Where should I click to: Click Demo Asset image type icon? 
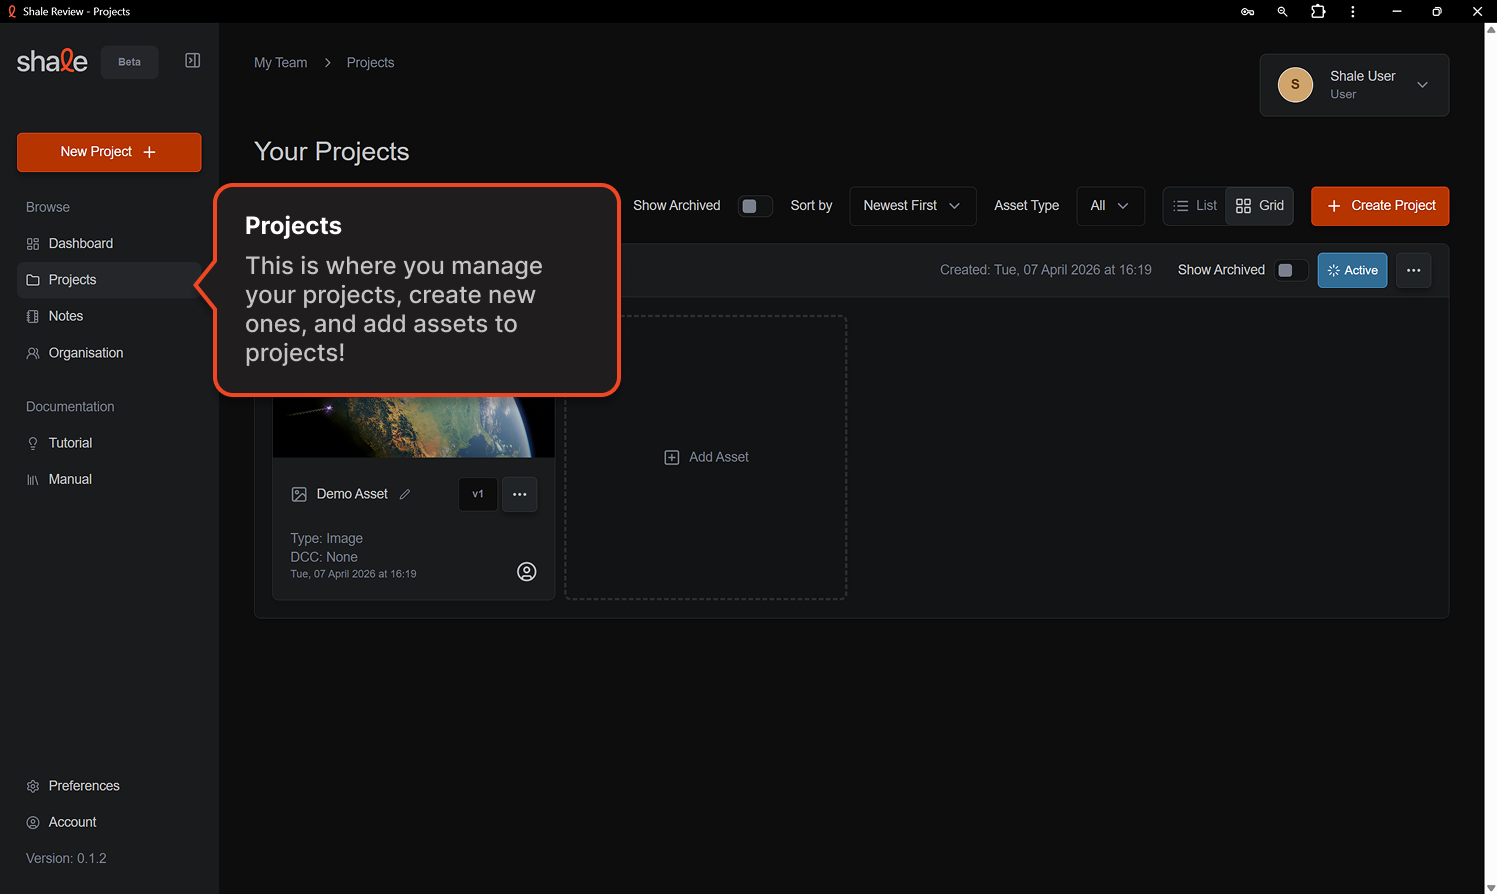[x=299, y=494]
